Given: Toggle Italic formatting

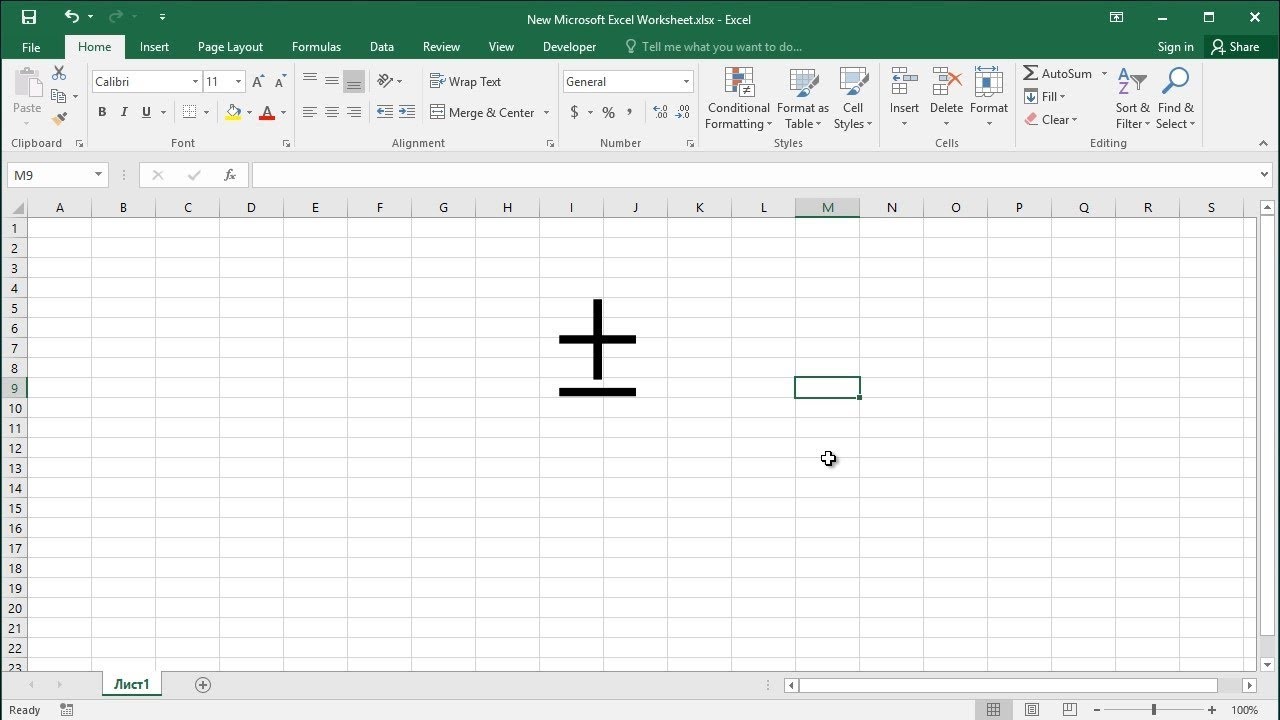Looking at the screenshot, I should click(124, 112).
